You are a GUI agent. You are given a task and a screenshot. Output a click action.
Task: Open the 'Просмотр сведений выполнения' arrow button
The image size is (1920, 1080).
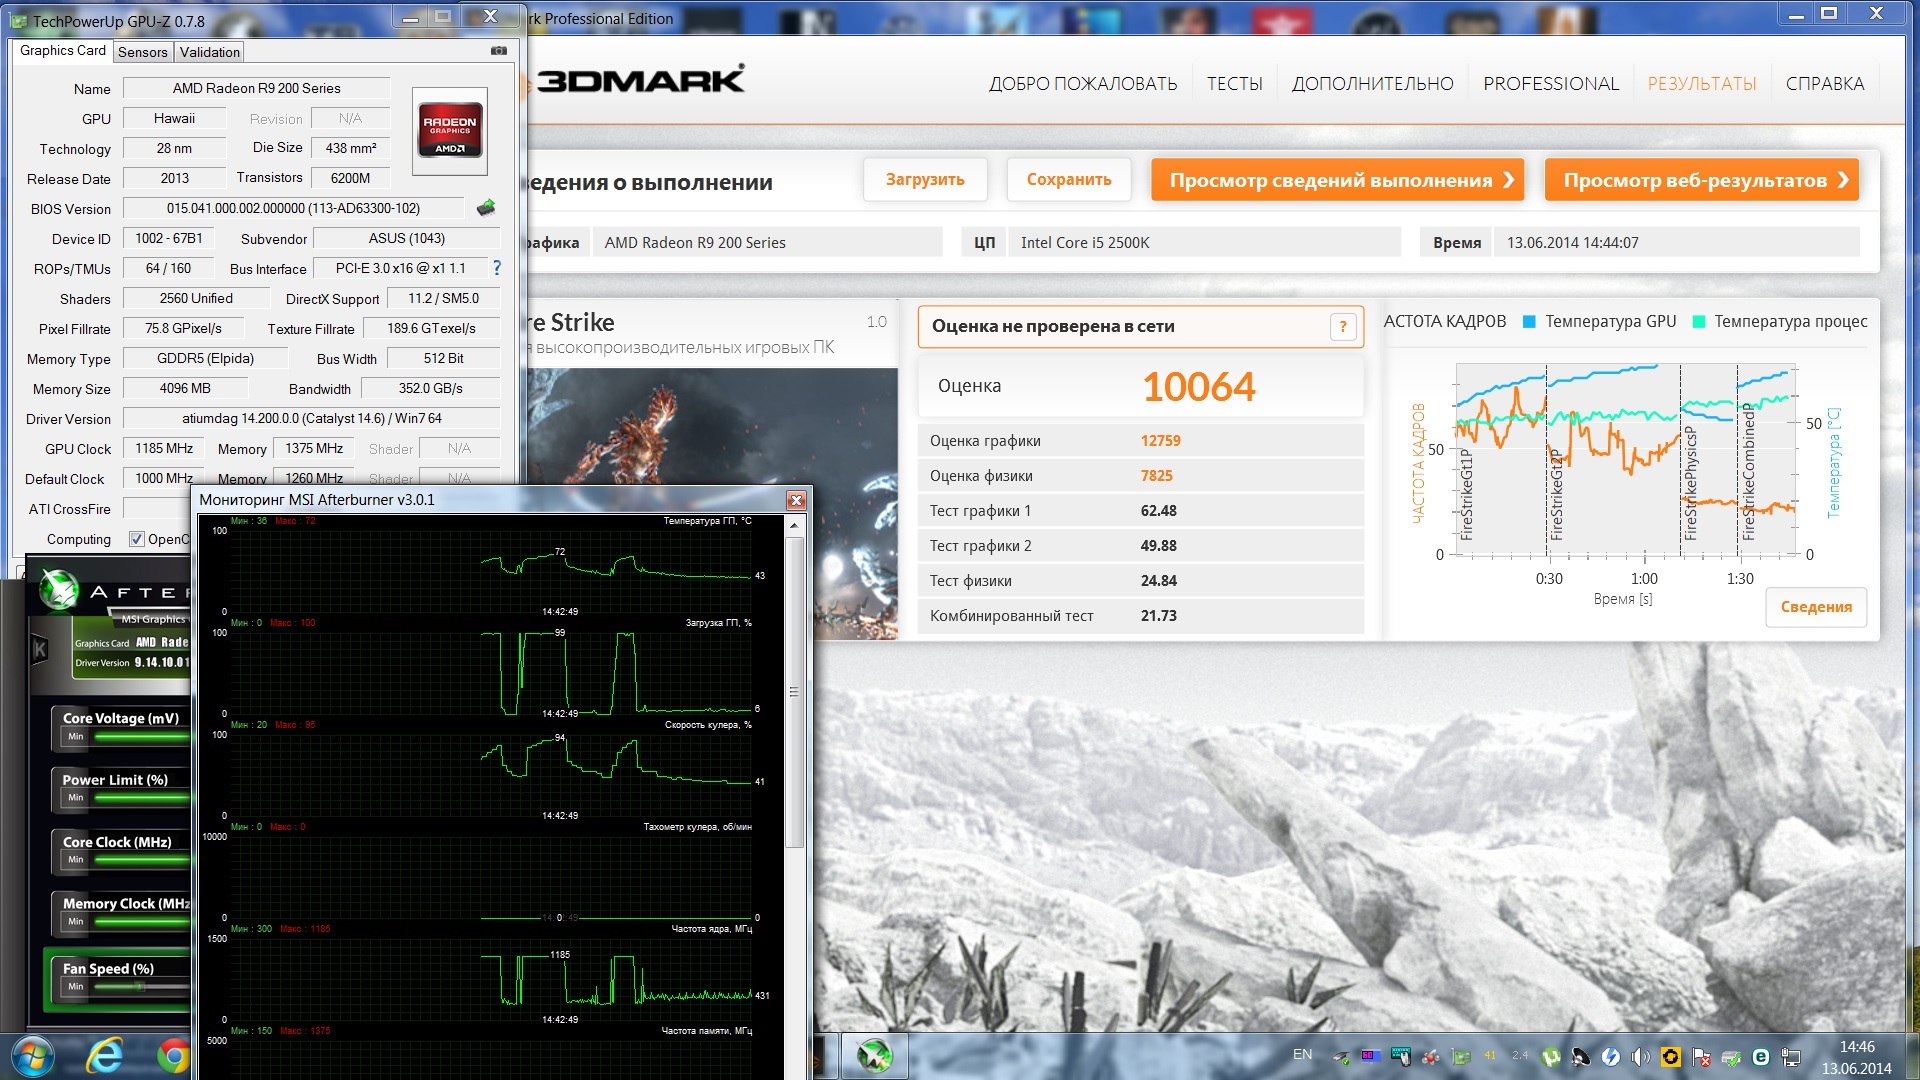(1337, 180)
